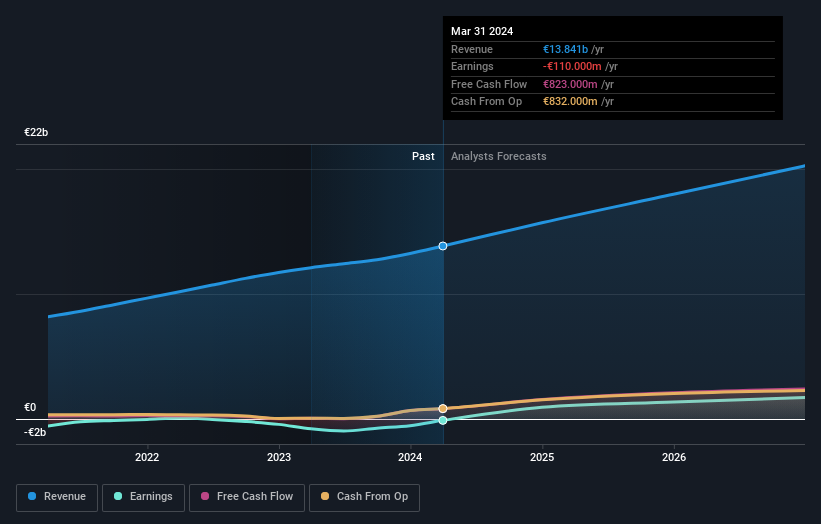
Task: Toggle the Revenue series legend button
Action: 57,497
